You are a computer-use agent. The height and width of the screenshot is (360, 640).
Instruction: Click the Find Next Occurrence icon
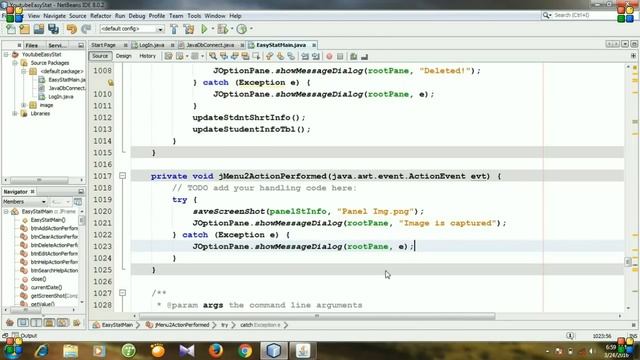(234, 56)
